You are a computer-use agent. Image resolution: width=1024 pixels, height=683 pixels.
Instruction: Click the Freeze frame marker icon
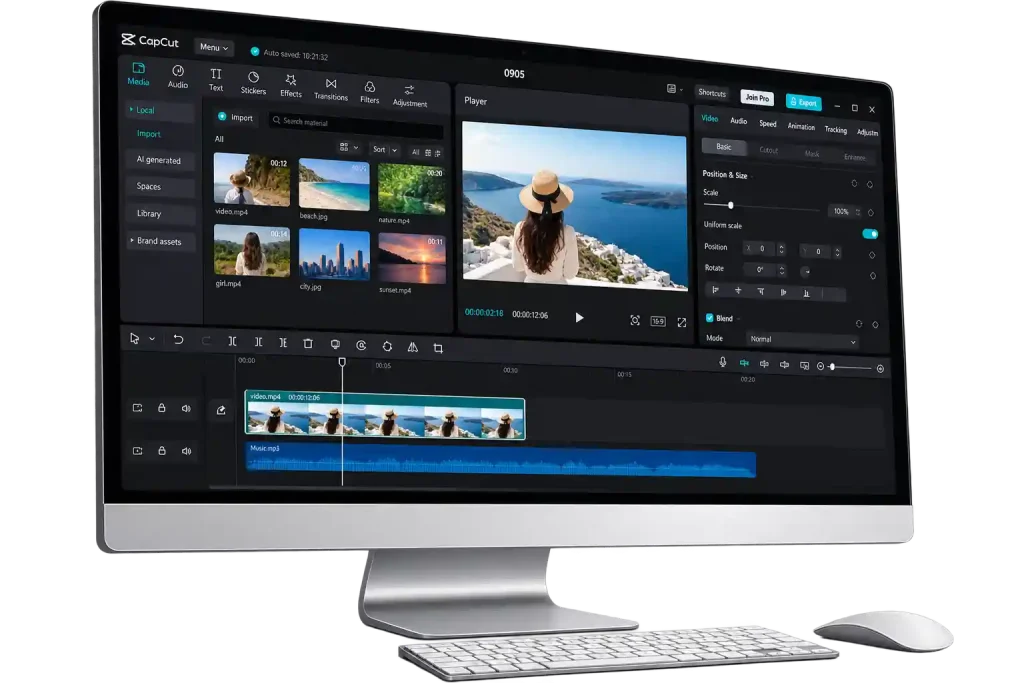[335, 344]
